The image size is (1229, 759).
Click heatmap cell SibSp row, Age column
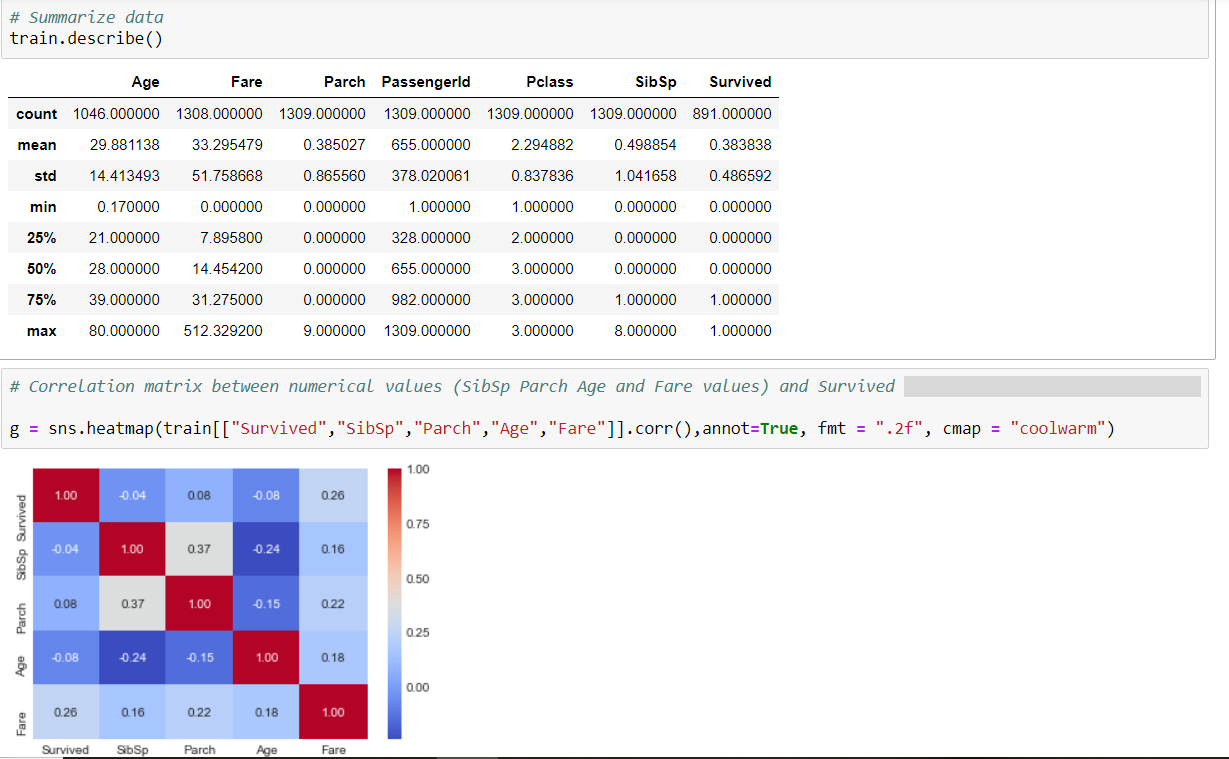(267, 549)
